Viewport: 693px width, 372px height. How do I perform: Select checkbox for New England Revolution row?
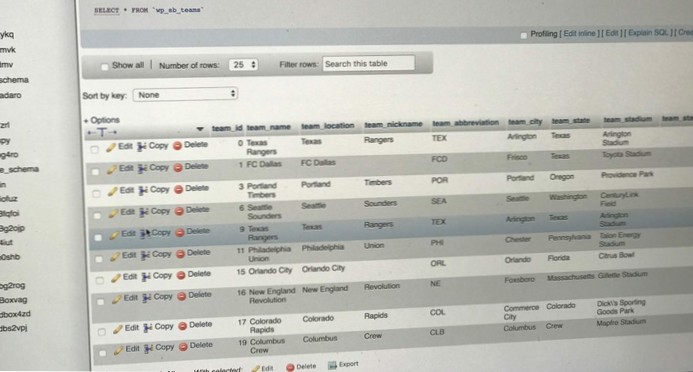coord(101,302)
